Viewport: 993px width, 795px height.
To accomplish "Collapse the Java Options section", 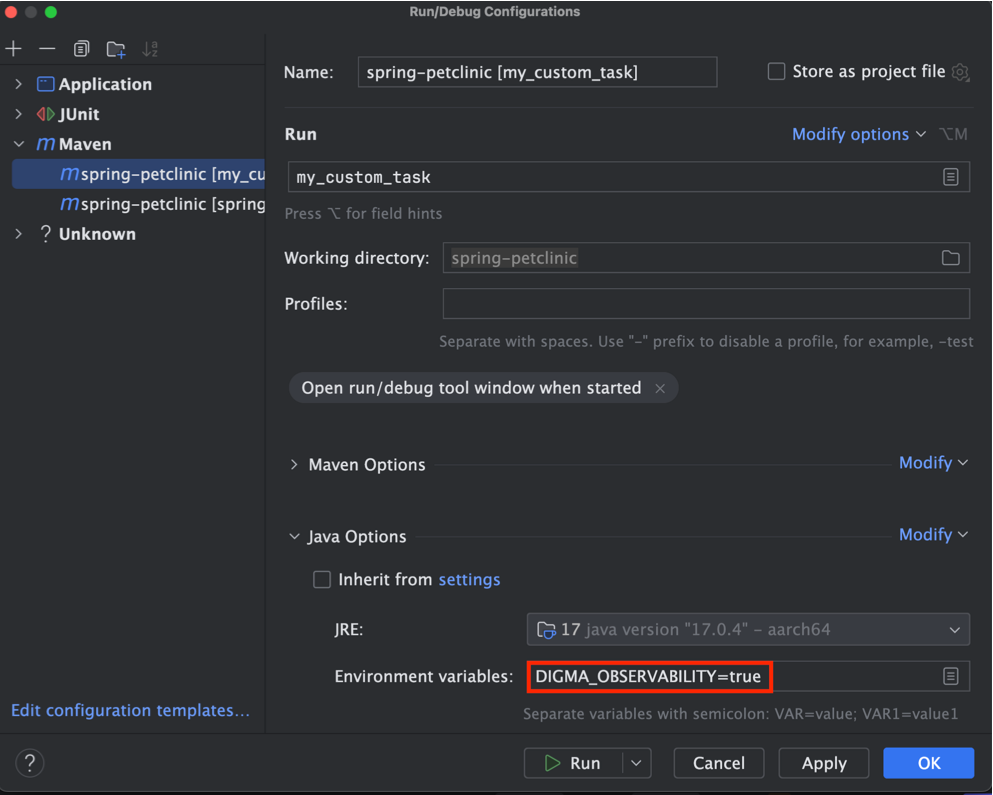I will point(294,537).
